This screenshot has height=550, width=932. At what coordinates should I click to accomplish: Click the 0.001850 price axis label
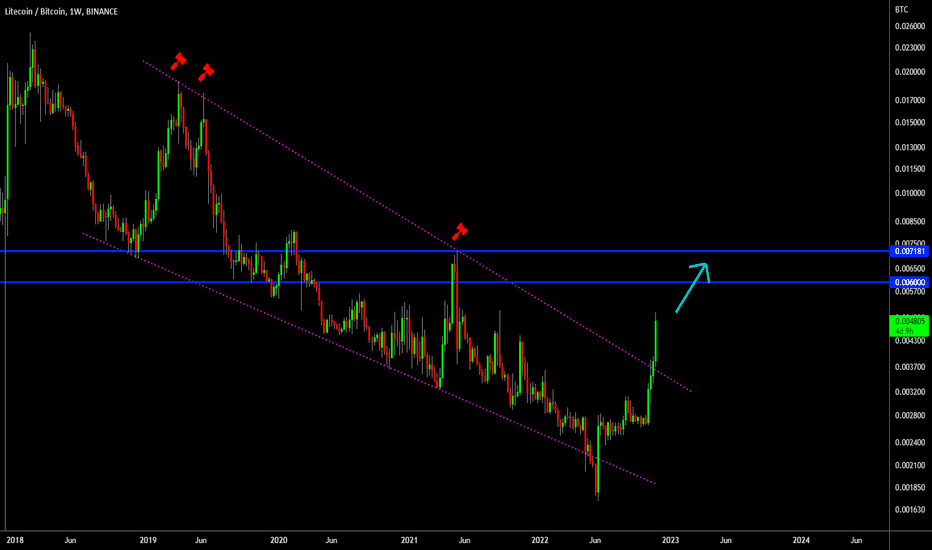(x=910, y=488)
